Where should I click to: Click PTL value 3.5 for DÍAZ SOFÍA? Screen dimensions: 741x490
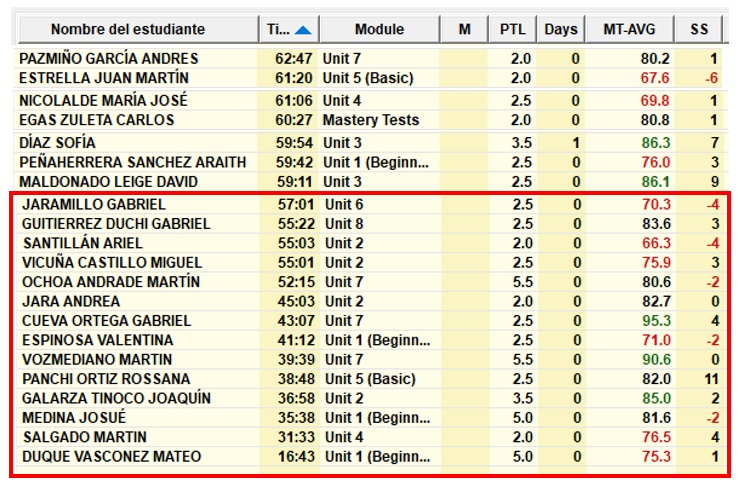[522, 143]
